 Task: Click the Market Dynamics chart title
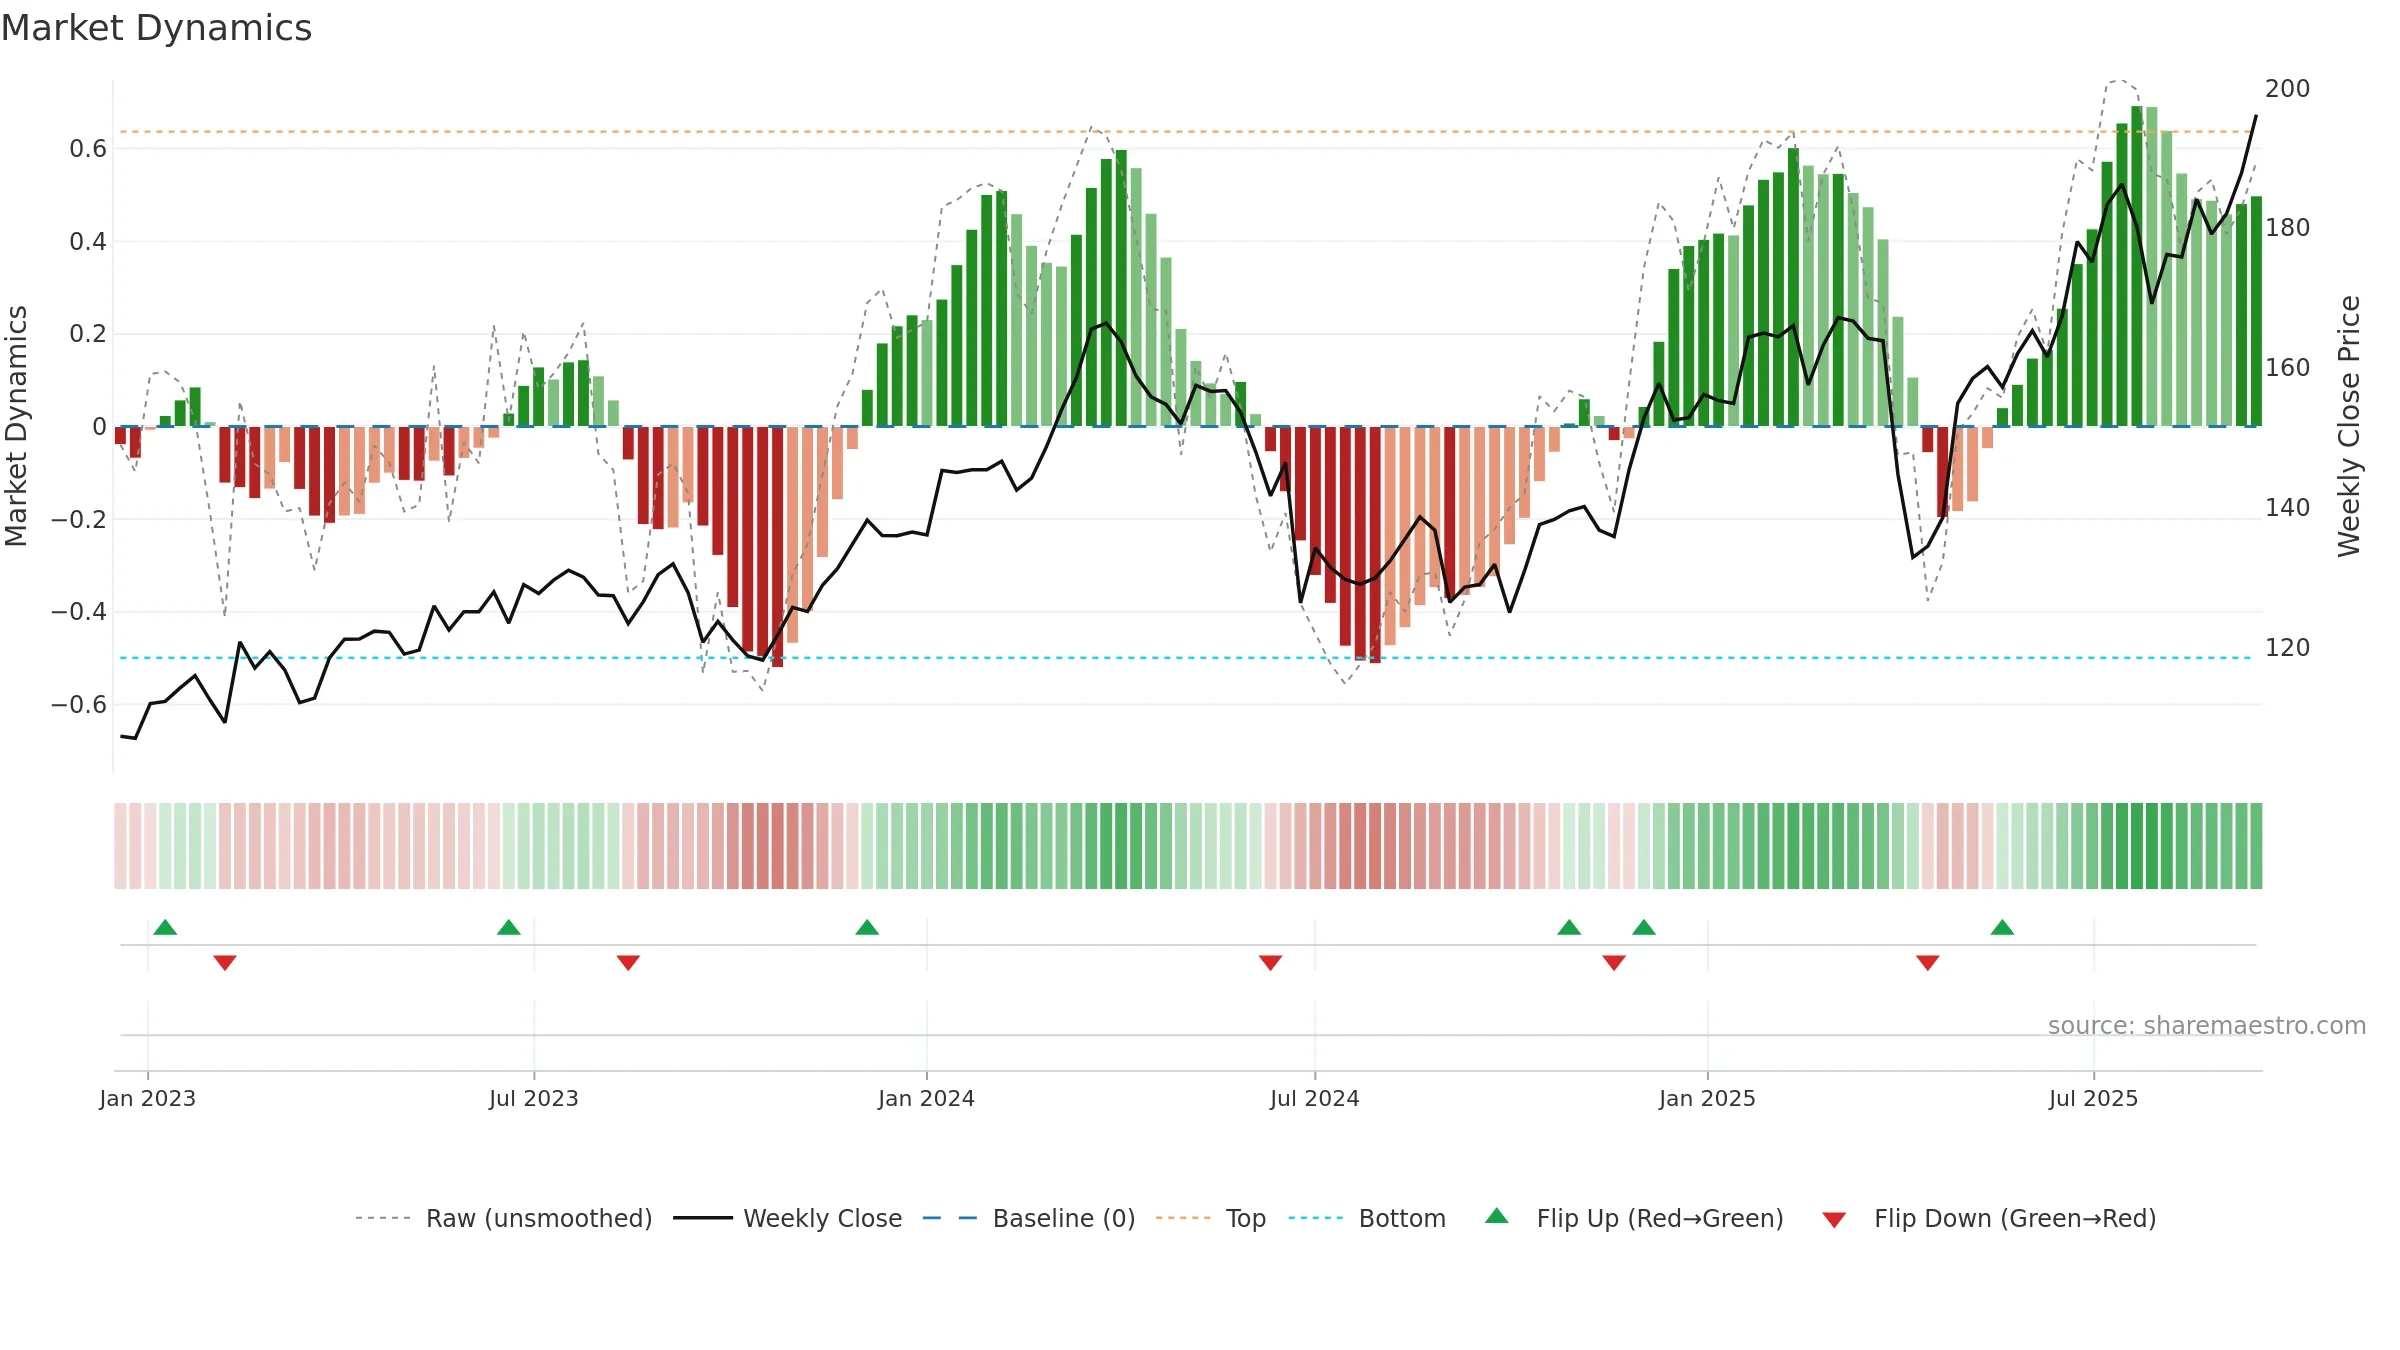[x=156, y=28]
